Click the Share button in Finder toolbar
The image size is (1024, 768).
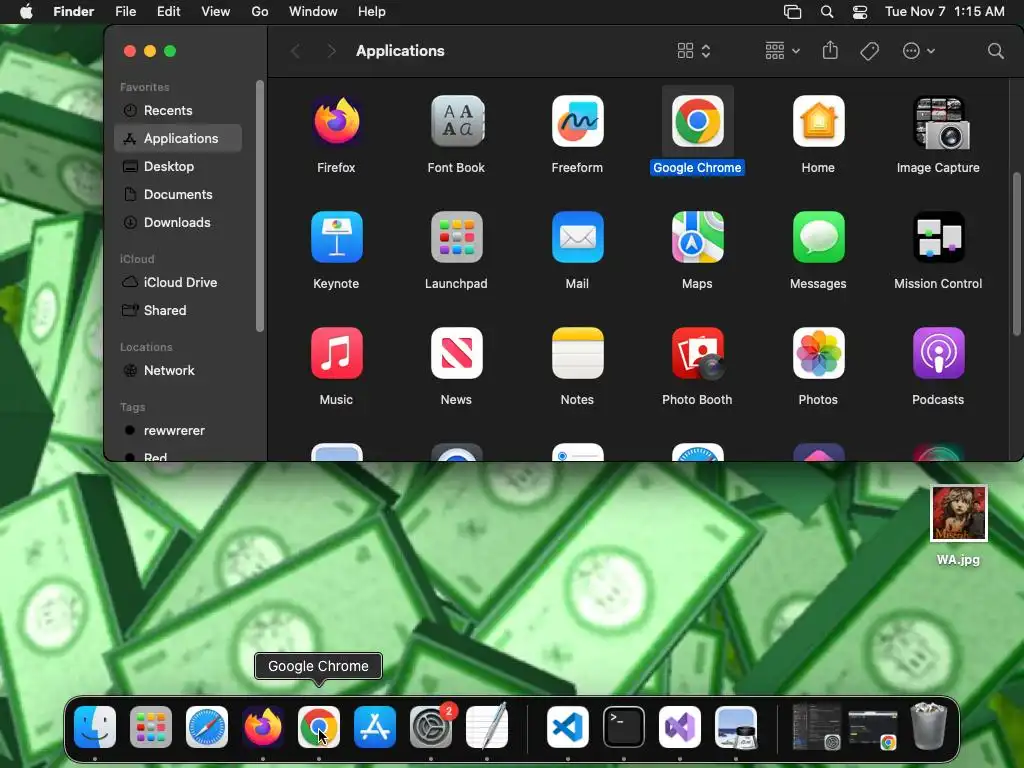pyautogui.click(x=830, y=50)
